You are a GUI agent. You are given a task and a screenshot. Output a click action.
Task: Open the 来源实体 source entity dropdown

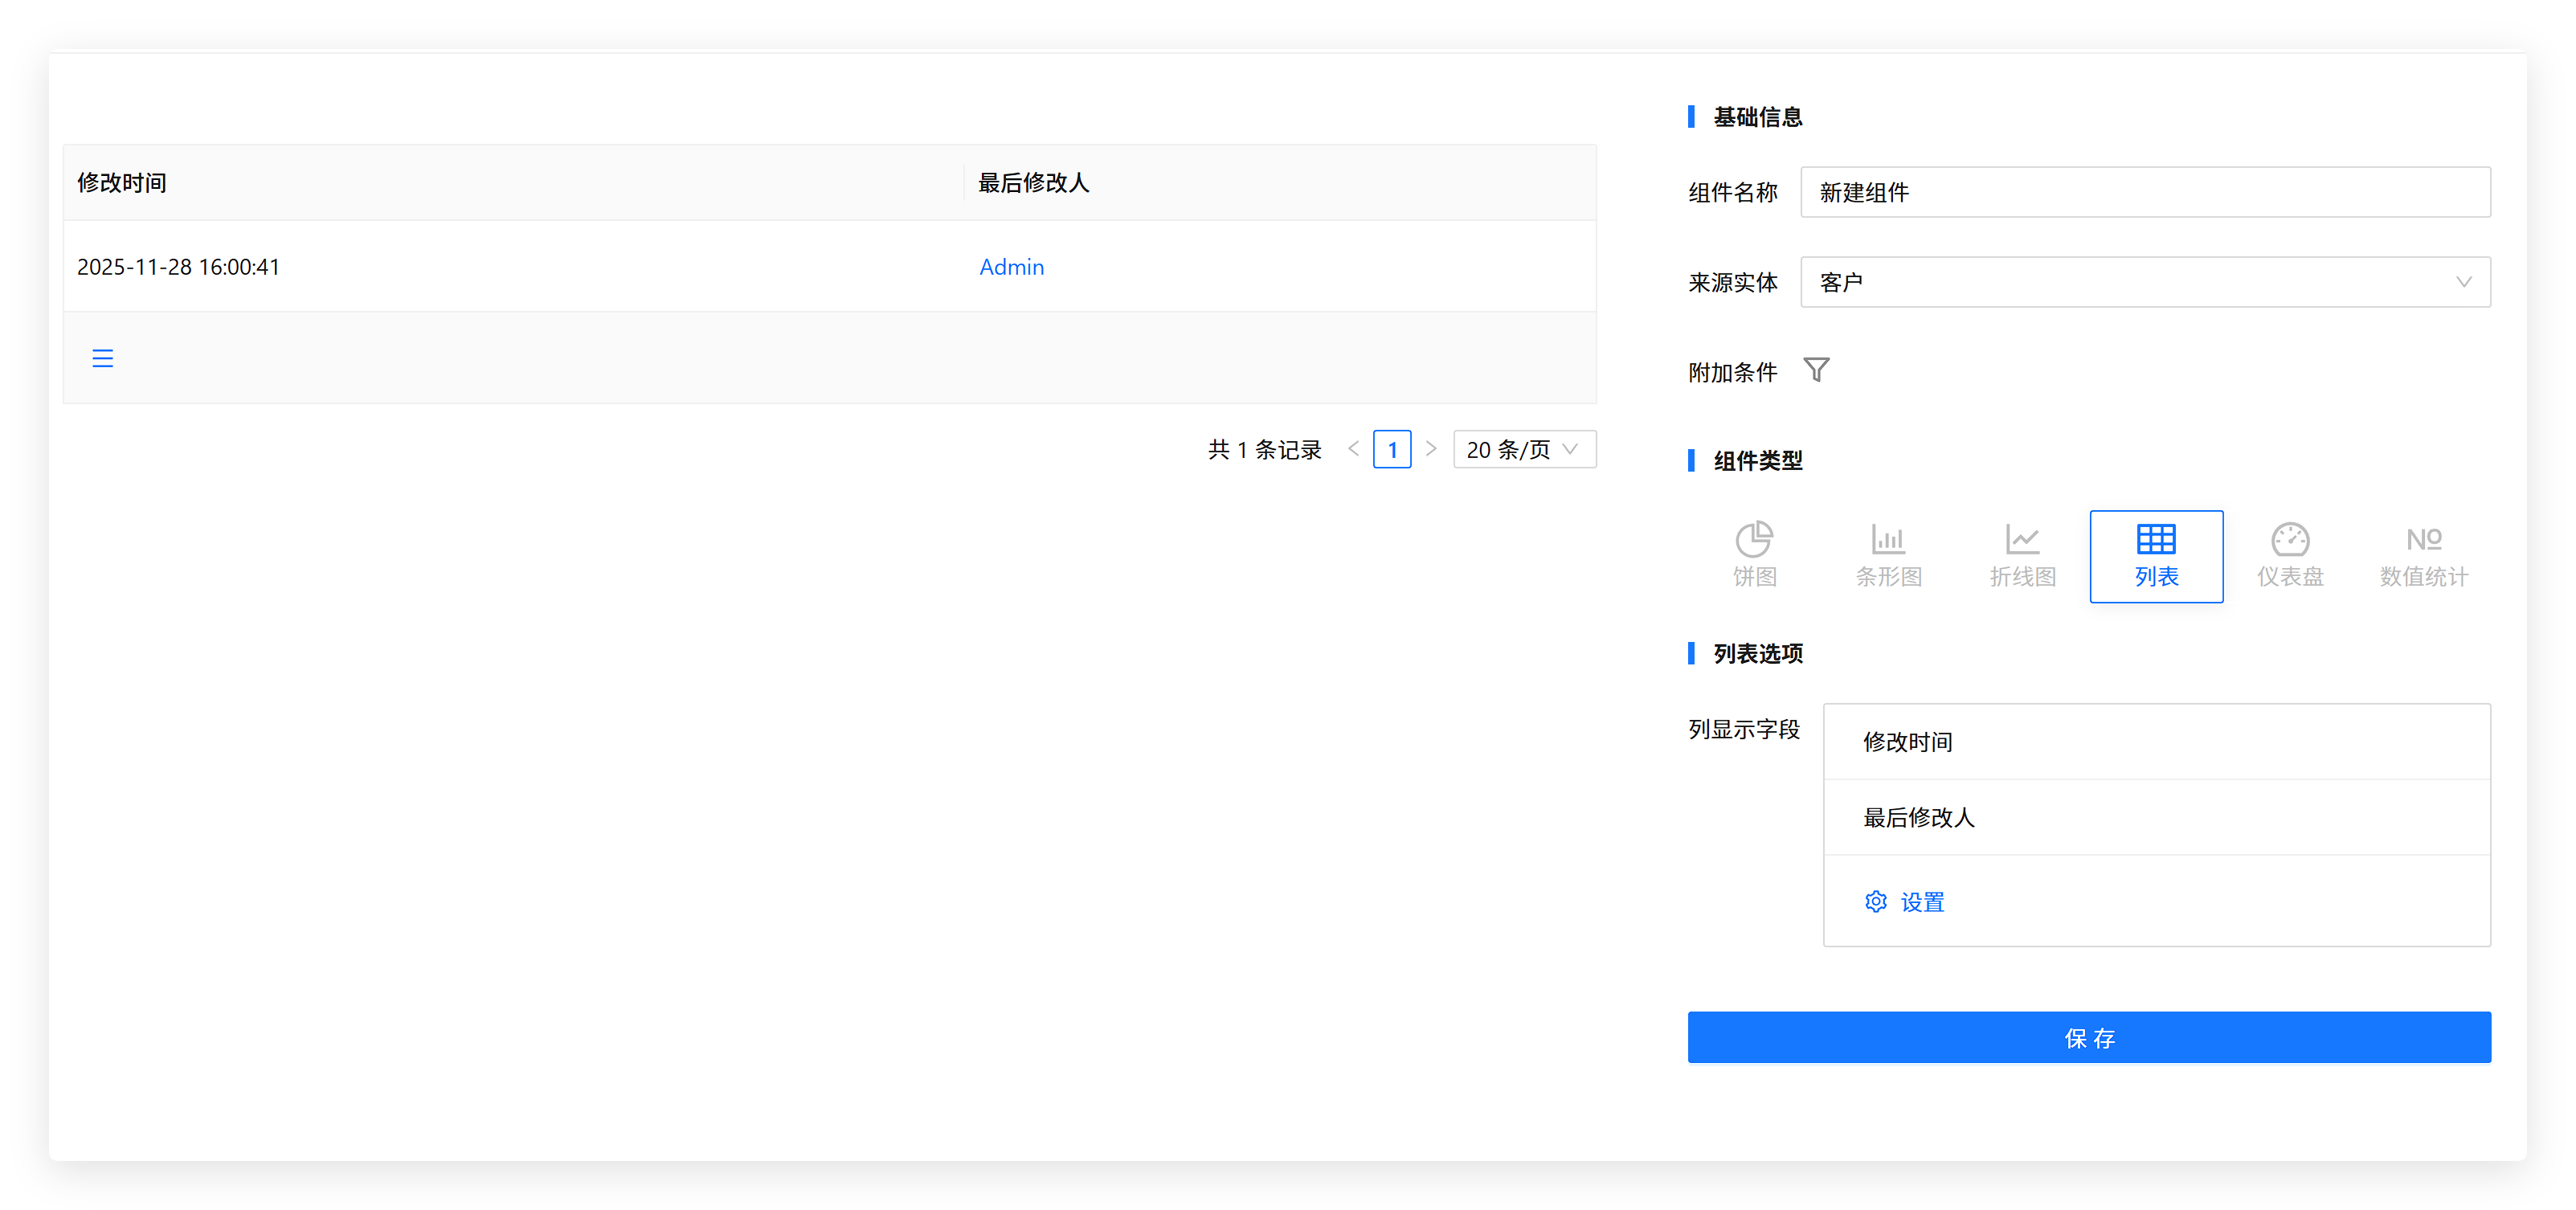[2144, 282]
